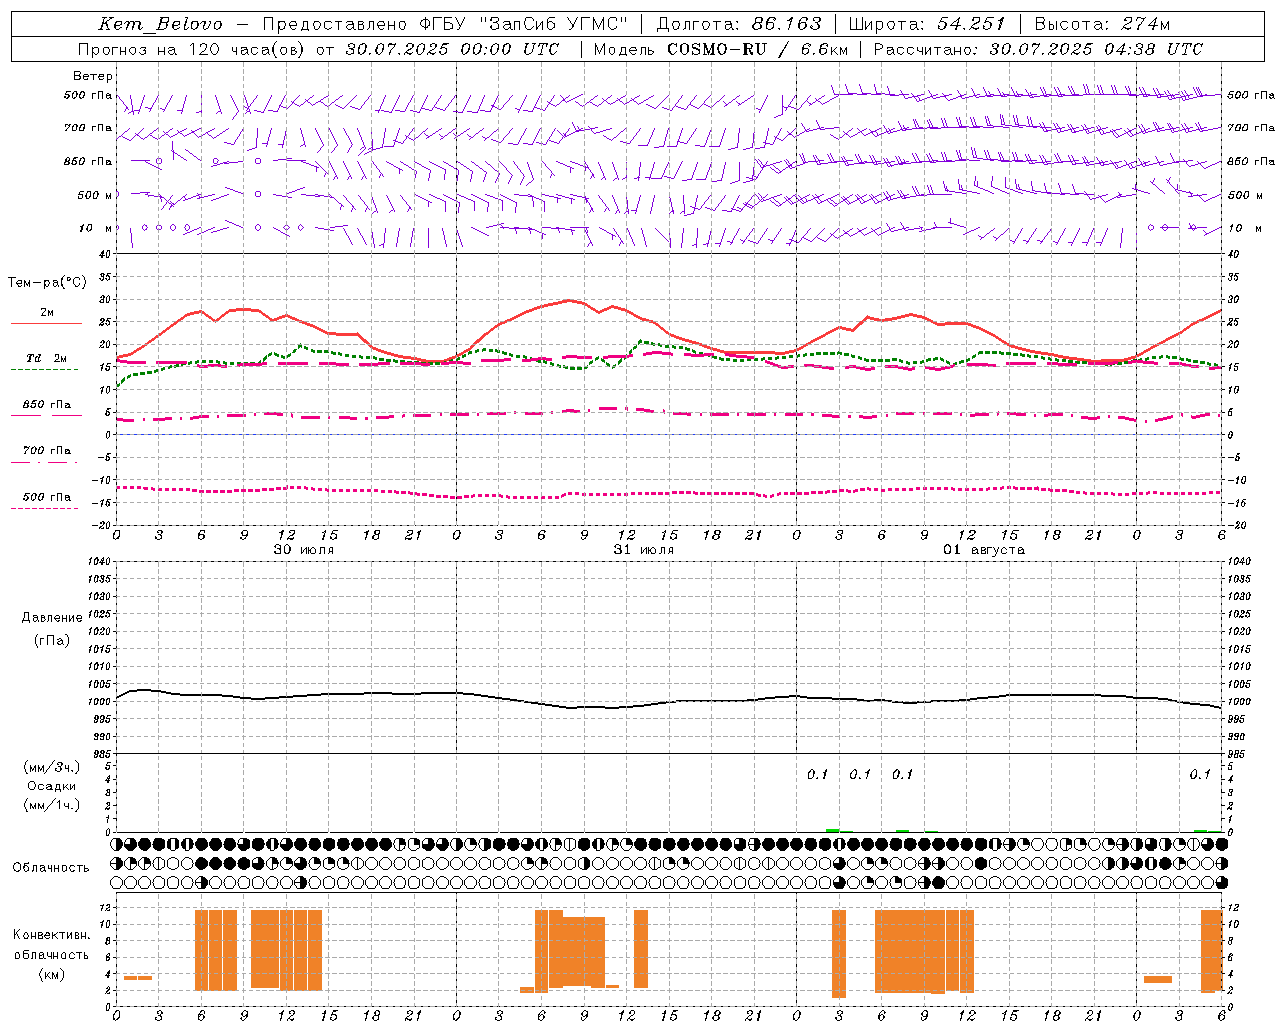Click the start time 30.07.2025 00:00 UTC
This screenshot has height=1024, width=1280.
(x=452, y=49)
